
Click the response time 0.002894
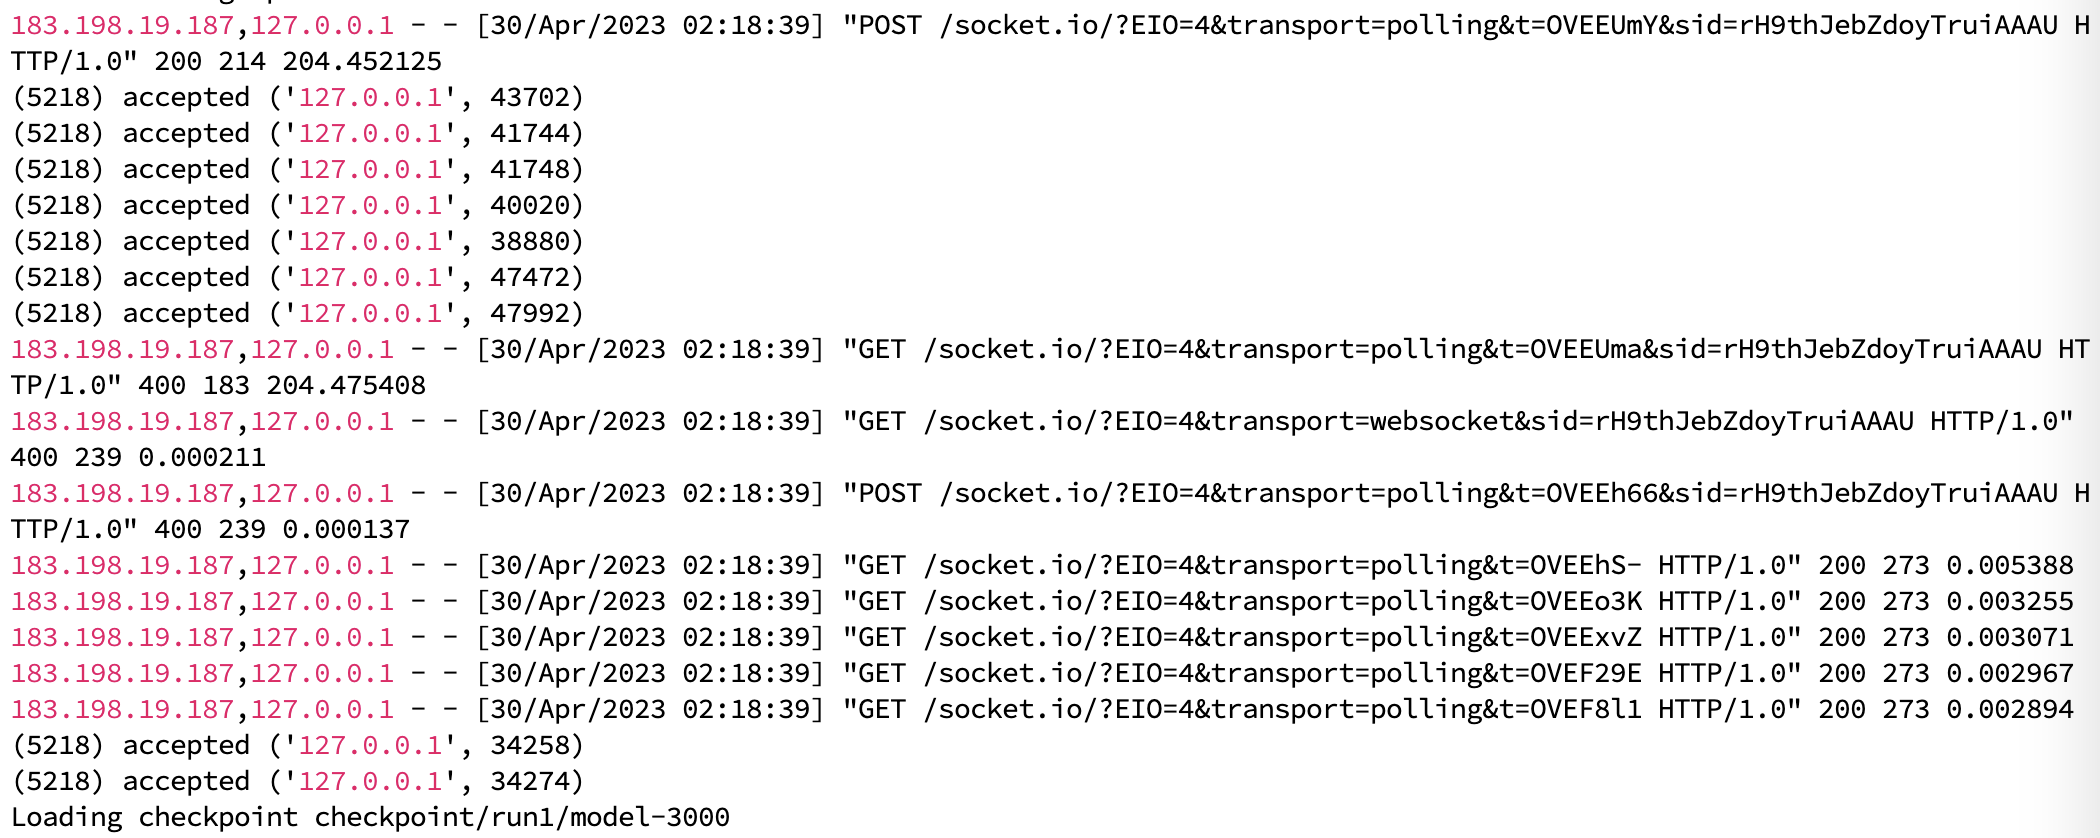pyautogui.click(x=2010, y=709)
